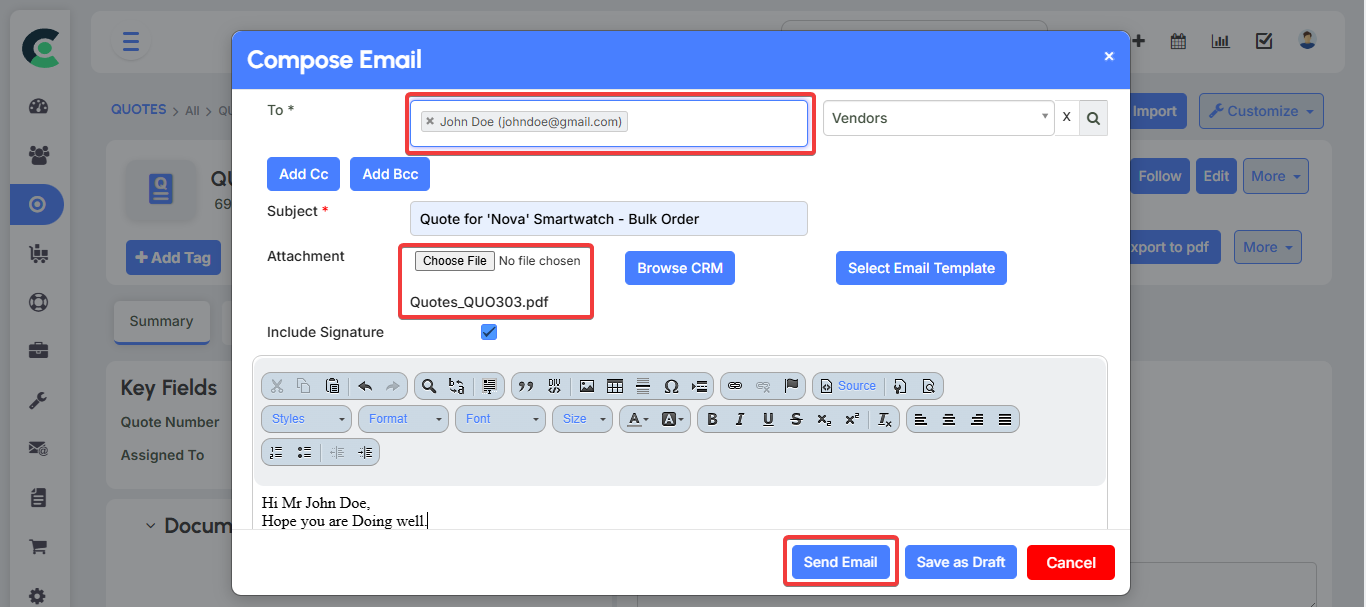This screenshot has width=1366, height=607.
Task: Toggle Source view in the editor
Action: [847, 386]
